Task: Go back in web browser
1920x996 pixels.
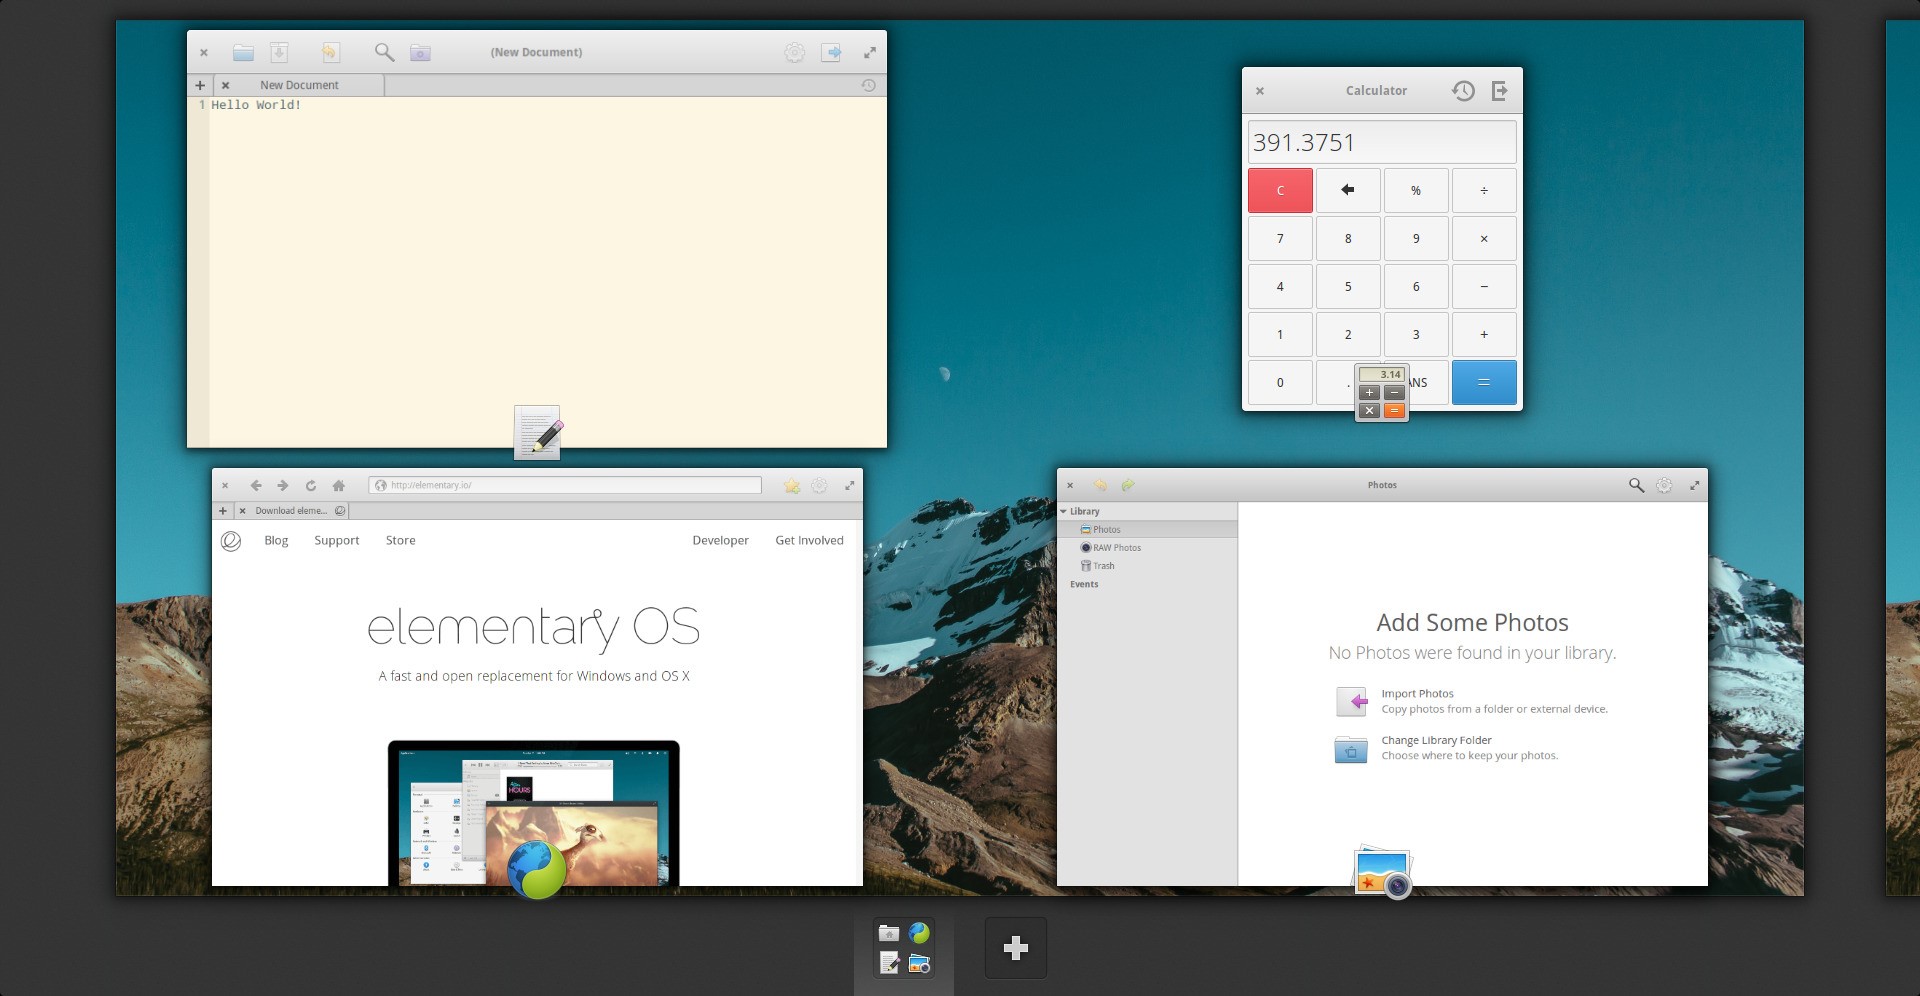Action: 256,486
